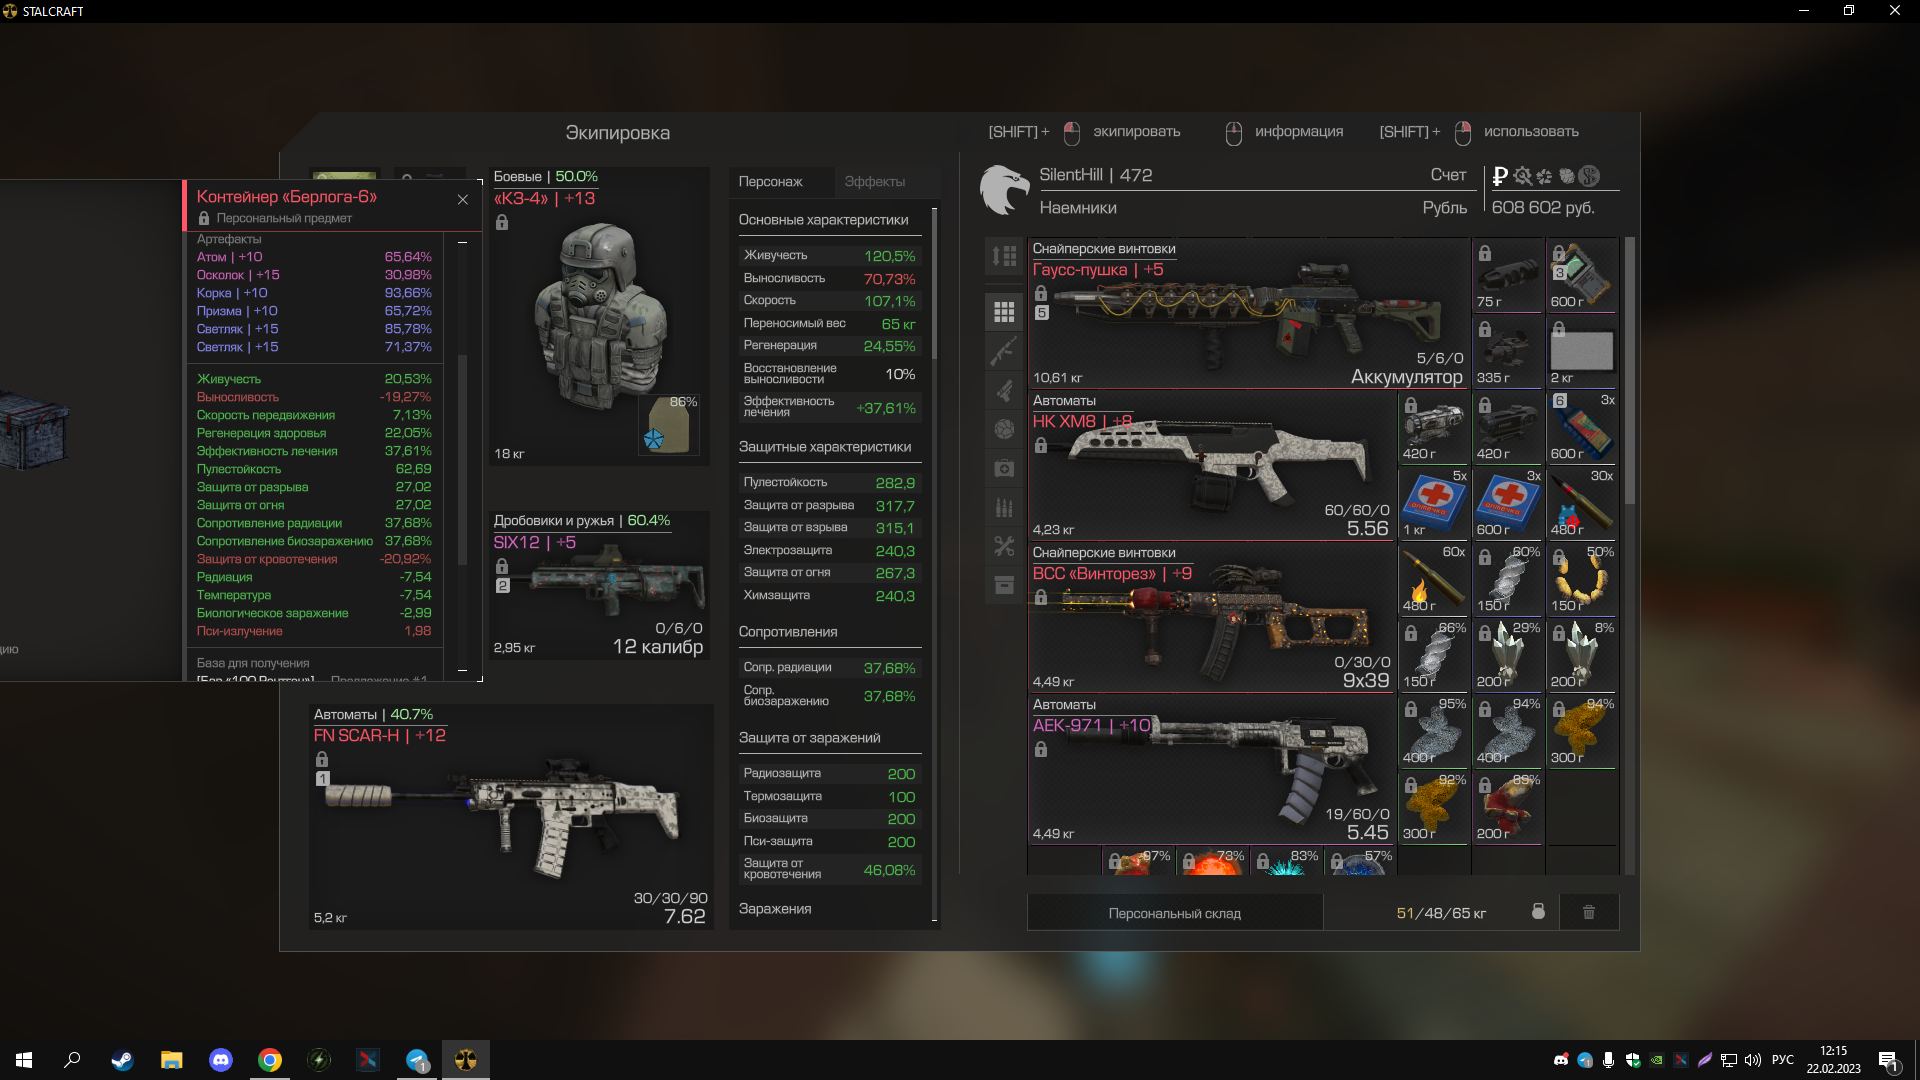
Task: Select the gray 2 кг item
Action: pos(1582,351)
